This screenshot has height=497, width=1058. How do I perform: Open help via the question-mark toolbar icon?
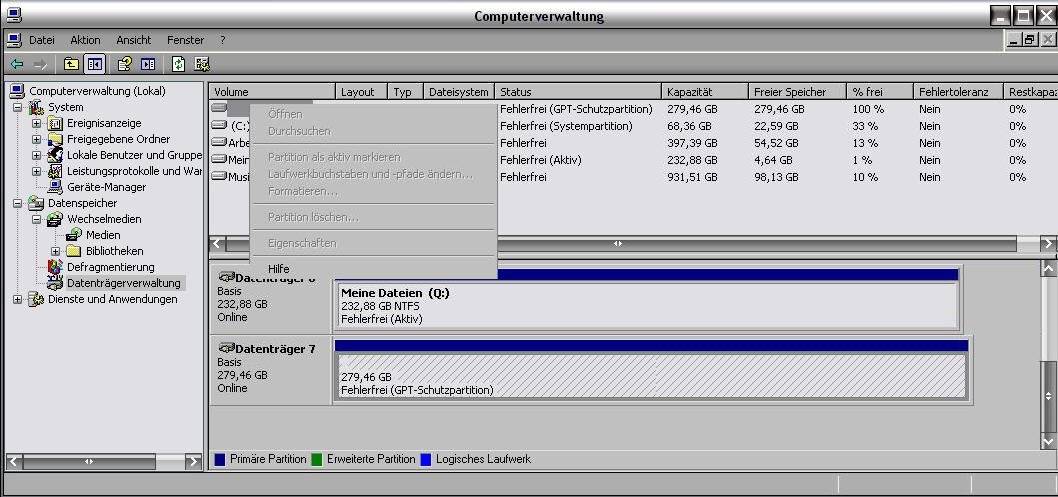click(x=124, y=64)
